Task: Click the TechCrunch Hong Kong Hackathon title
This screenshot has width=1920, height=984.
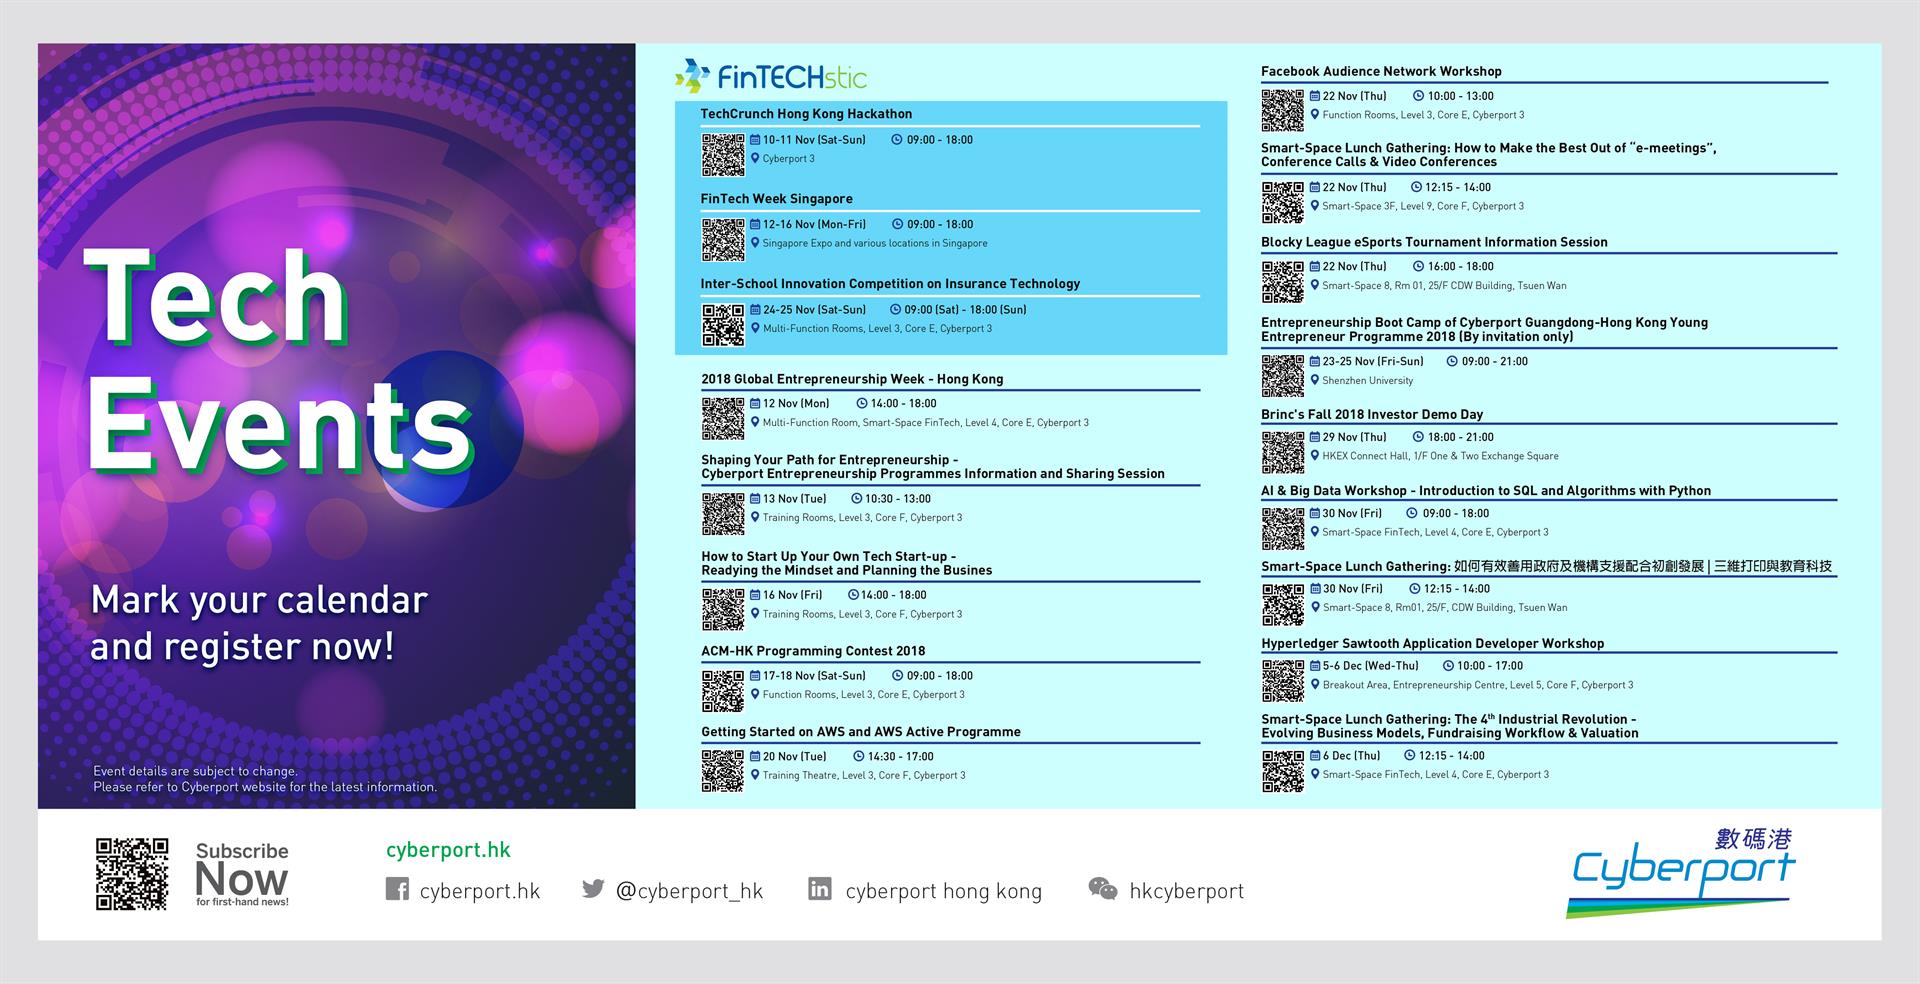Action: [806, 114]
